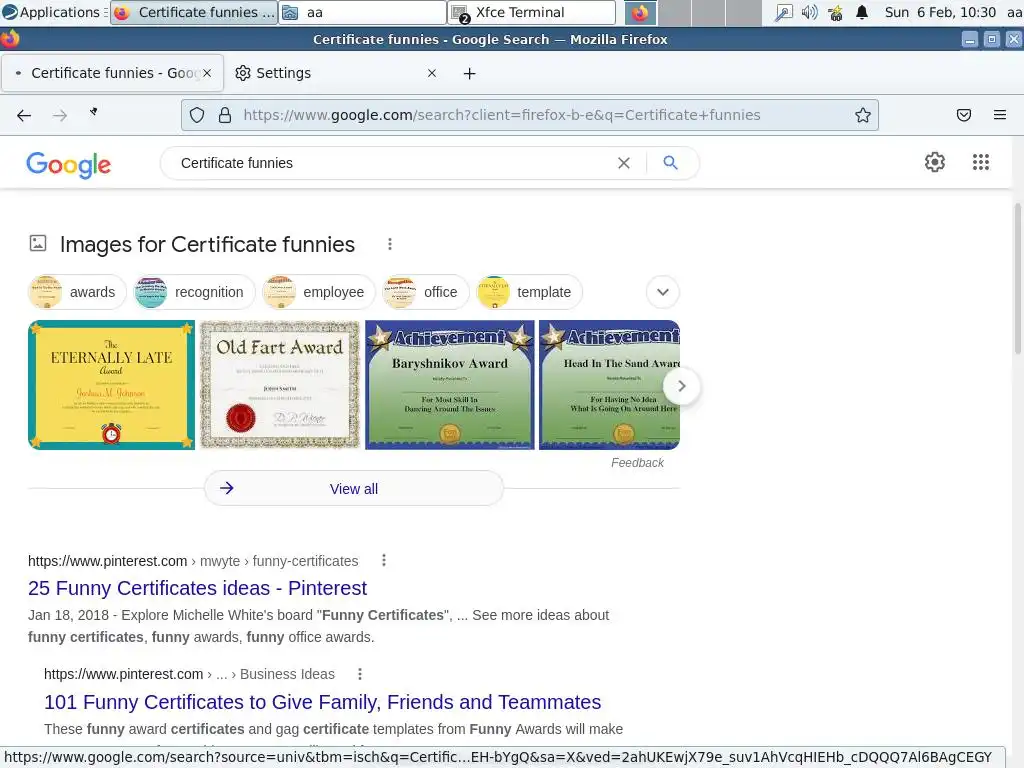View site security padlock info
Image resolution: width=1024 pixels, height=768 pixels.
click(x=225, y=116)
